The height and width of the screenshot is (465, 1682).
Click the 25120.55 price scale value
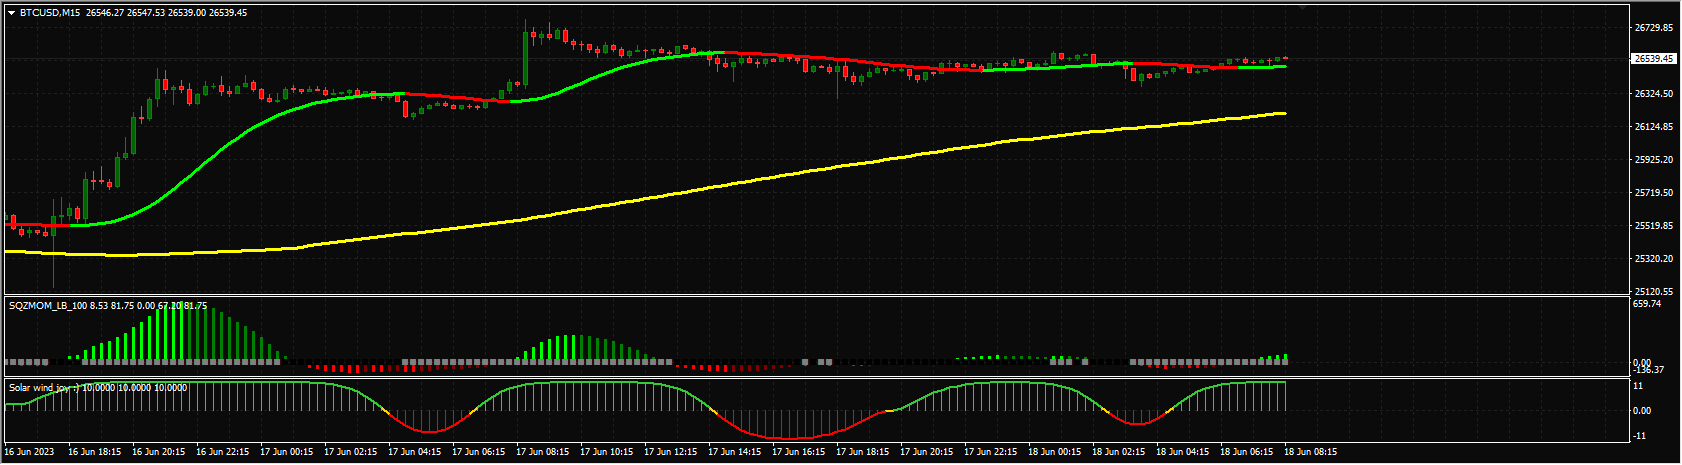1654,292
